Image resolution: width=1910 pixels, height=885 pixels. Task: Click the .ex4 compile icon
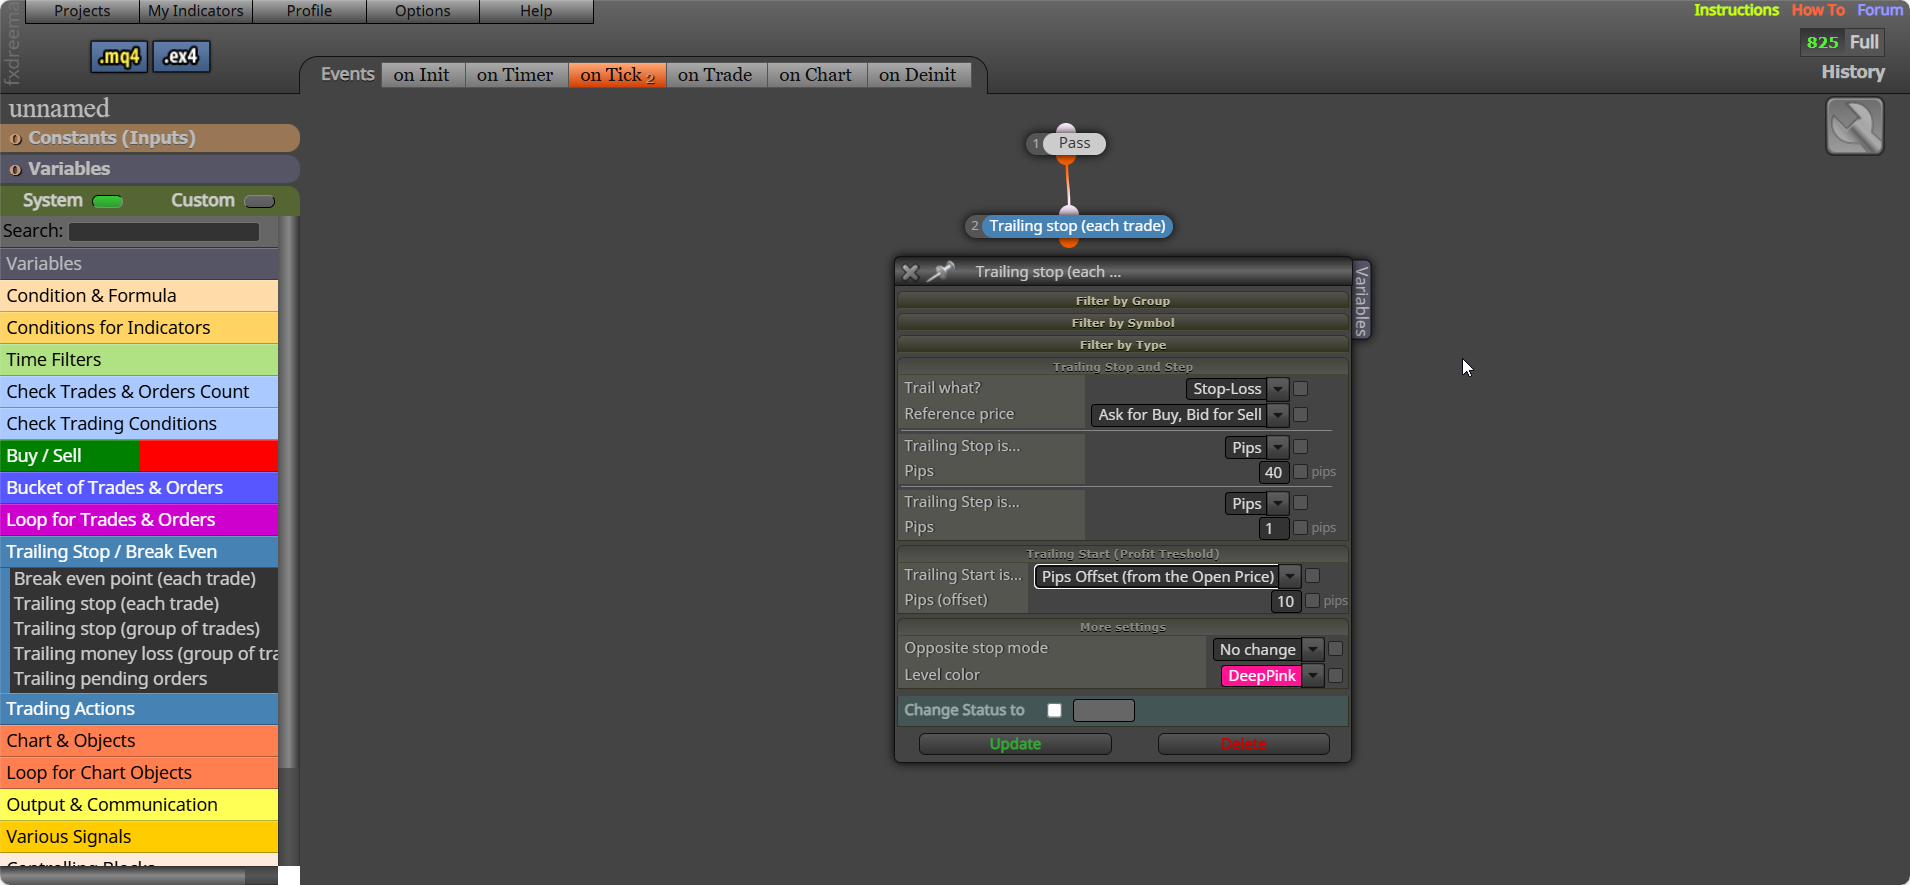[181, 57]
